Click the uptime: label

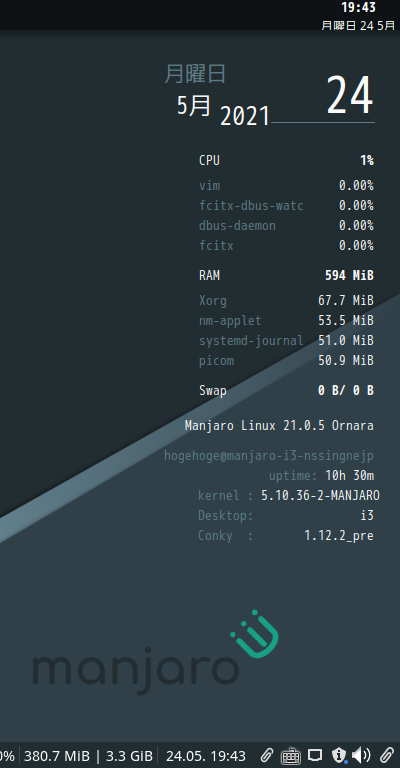point(293,476)
